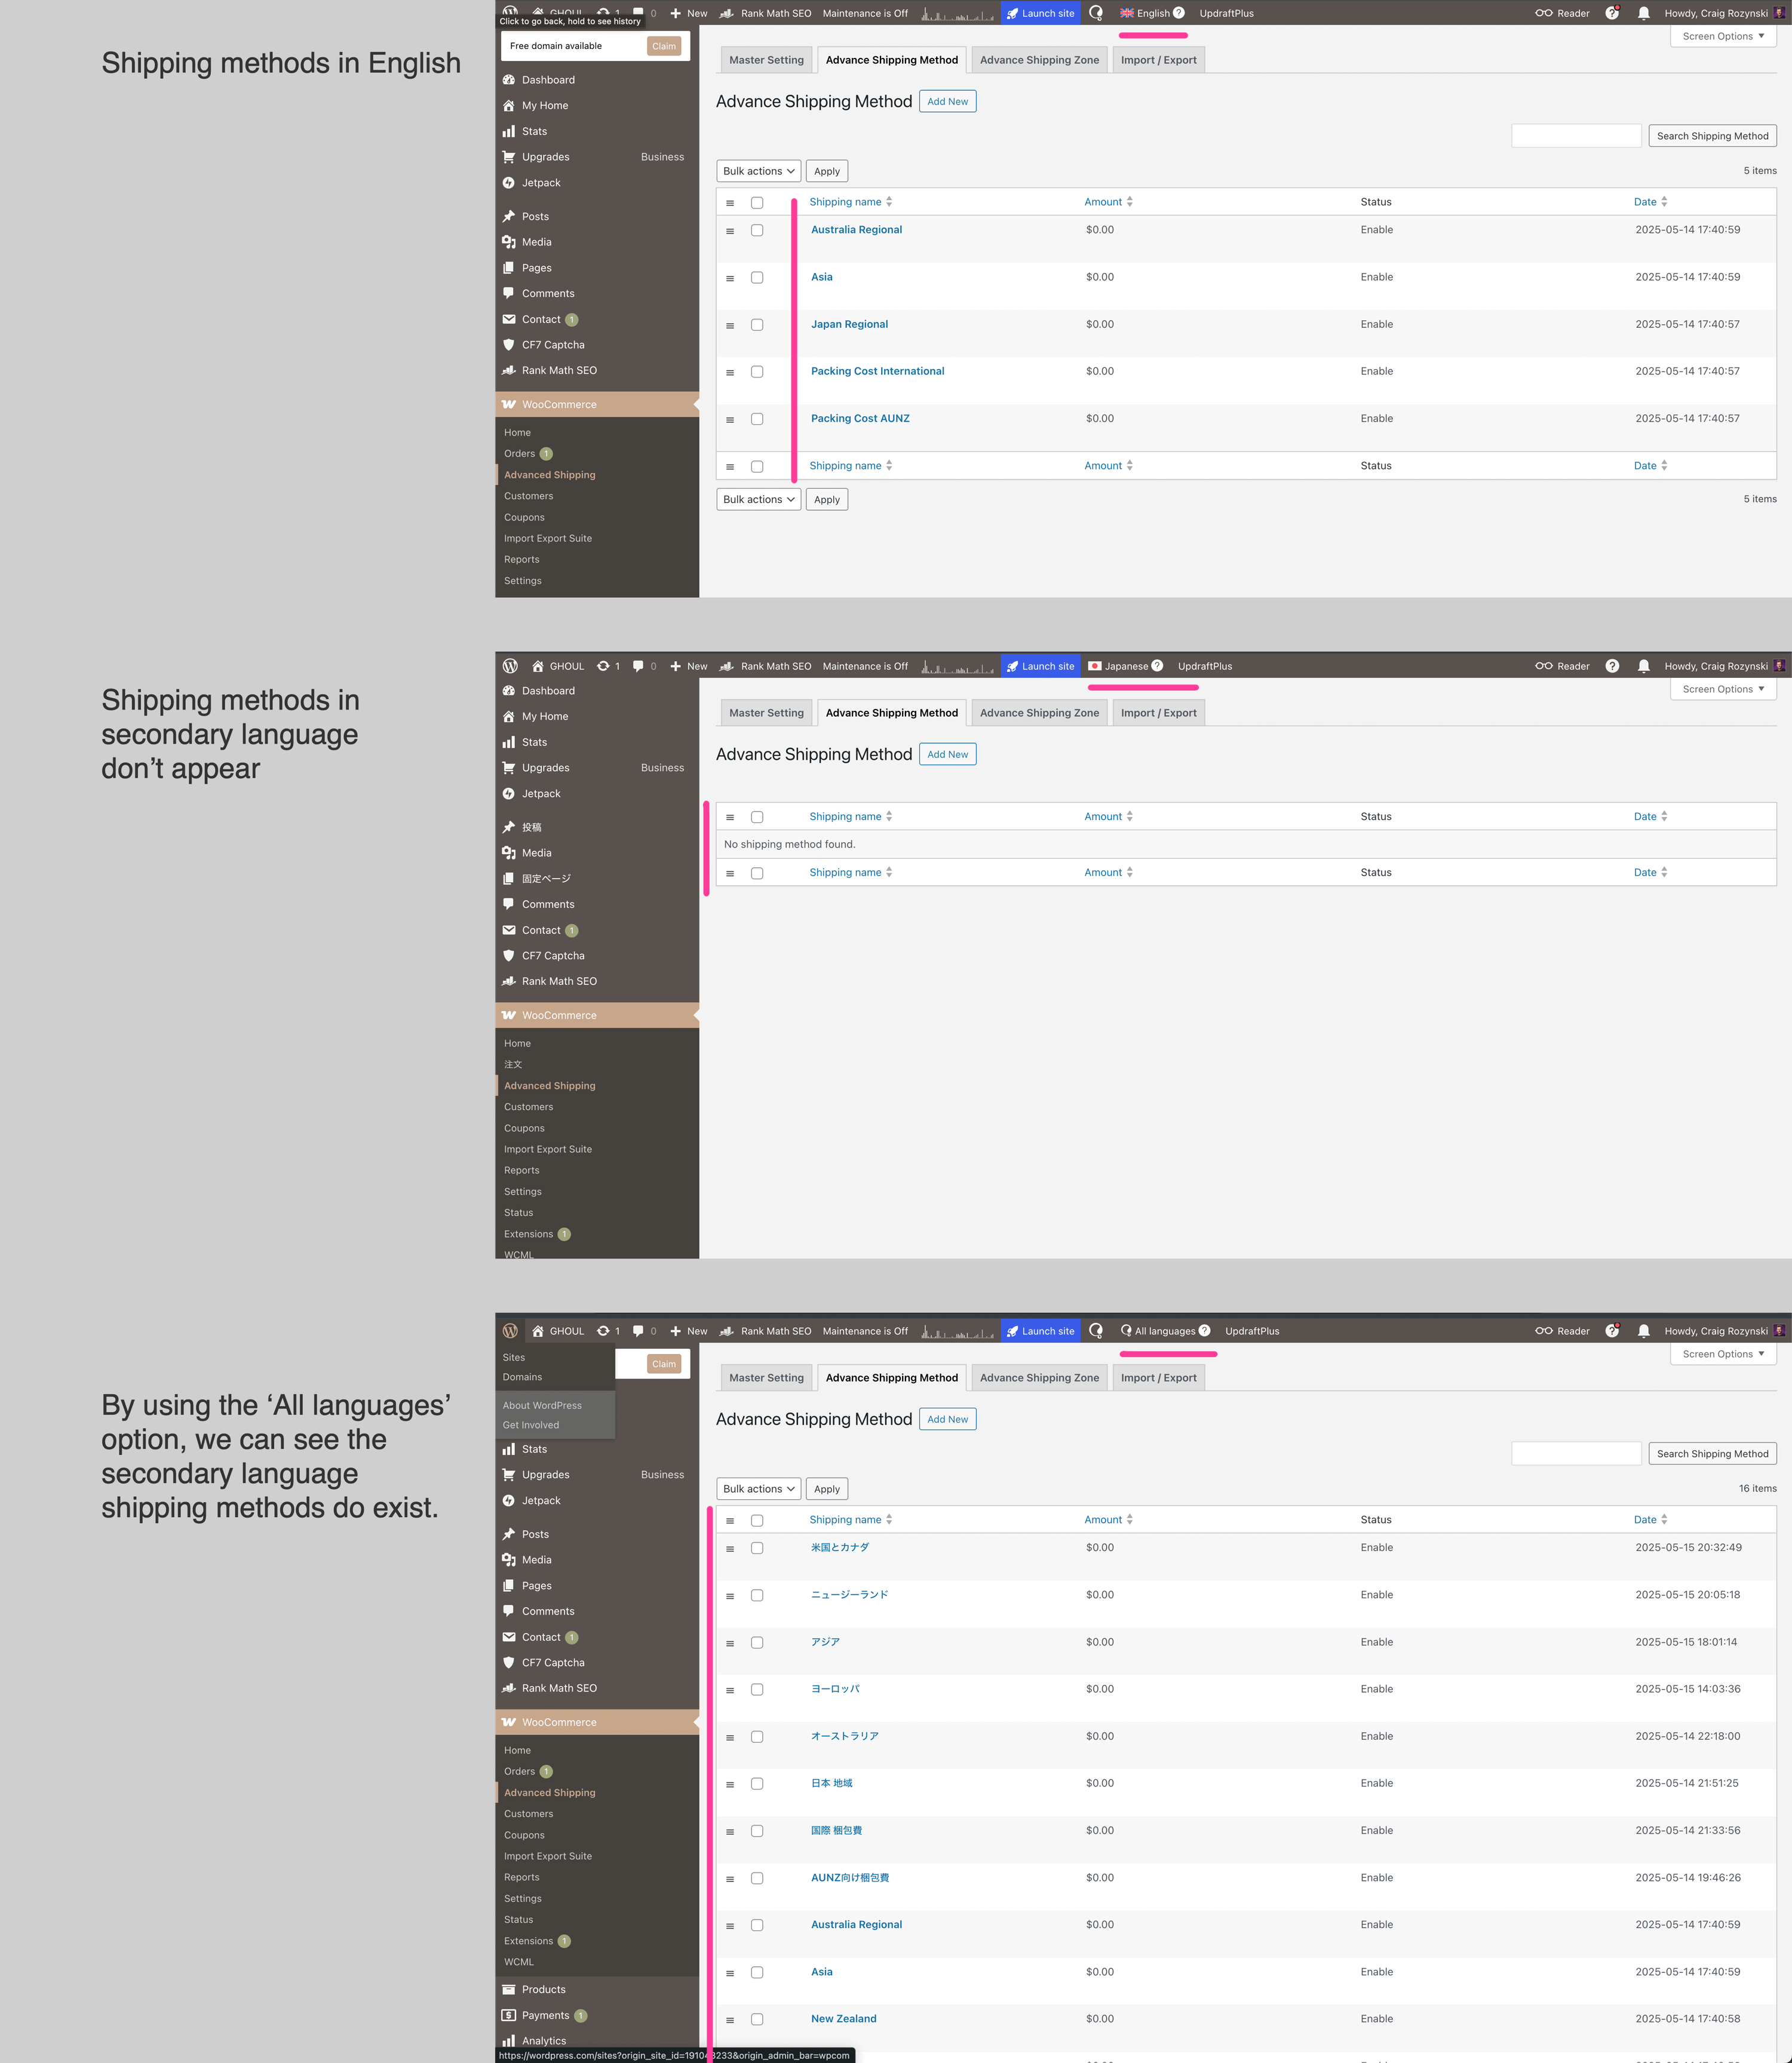Click the pages icon beside 固定ページ

509,878
